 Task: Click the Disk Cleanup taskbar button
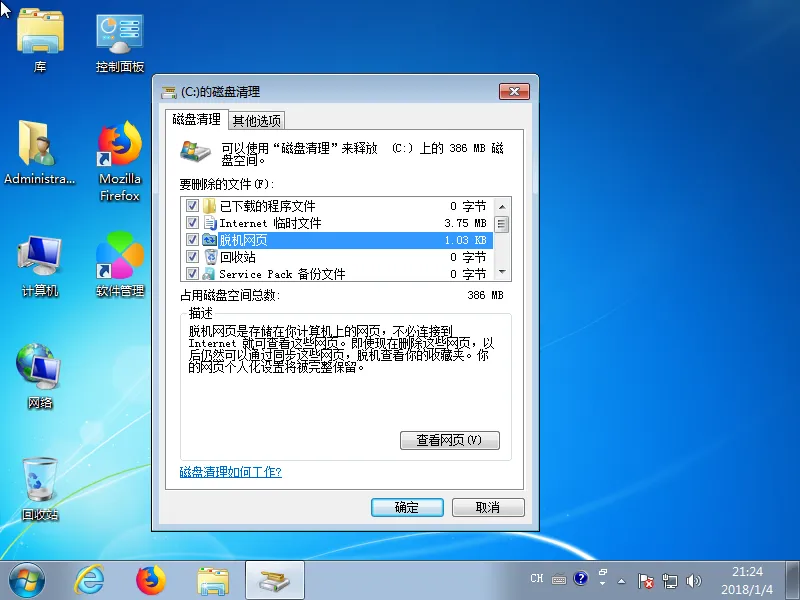coord(274,581)
